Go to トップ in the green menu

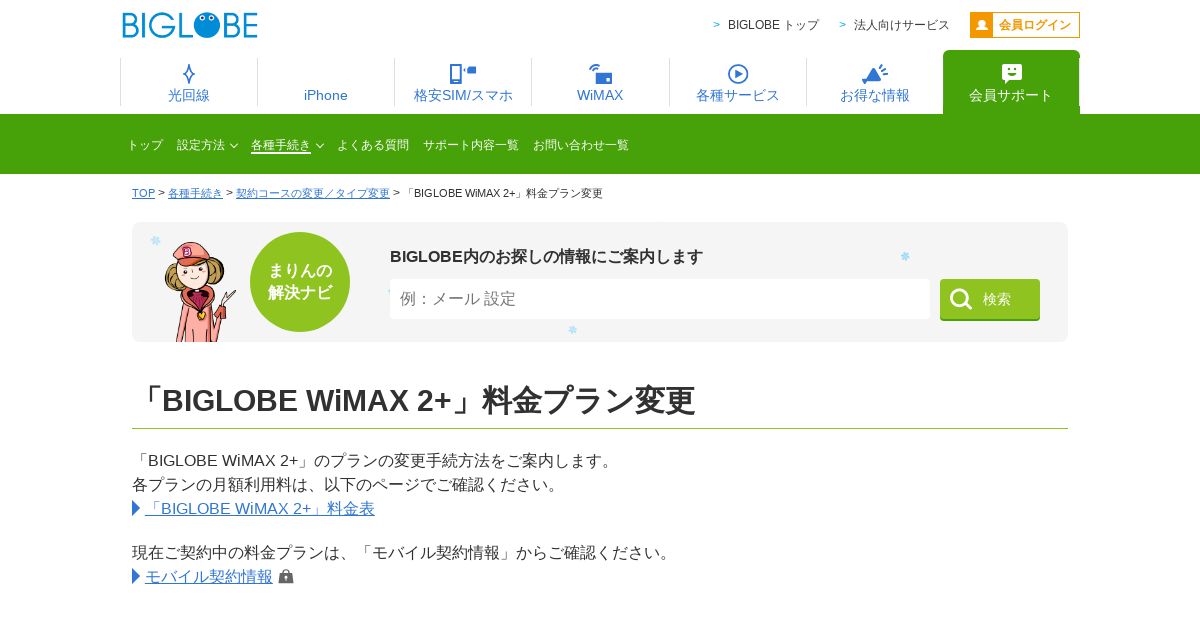pos(145,145)
